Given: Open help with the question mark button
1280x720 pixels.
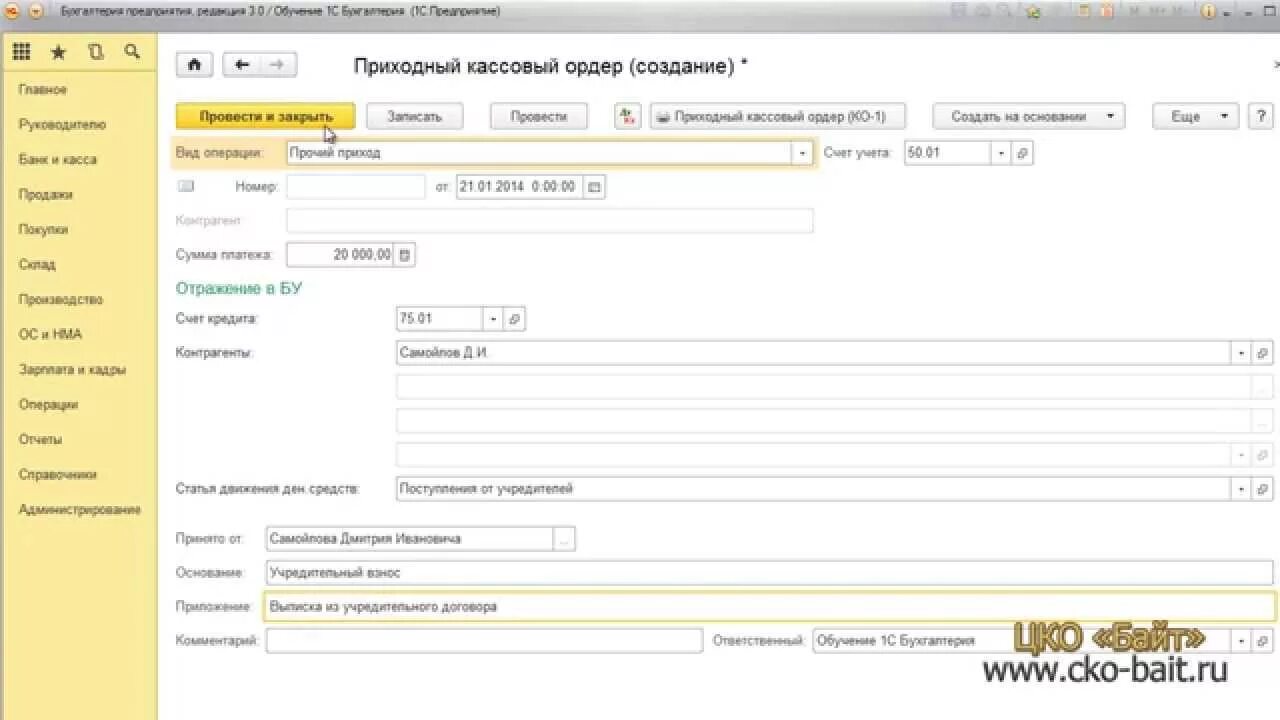Looking at the screenshot, I should click(x=1260, y=116).
